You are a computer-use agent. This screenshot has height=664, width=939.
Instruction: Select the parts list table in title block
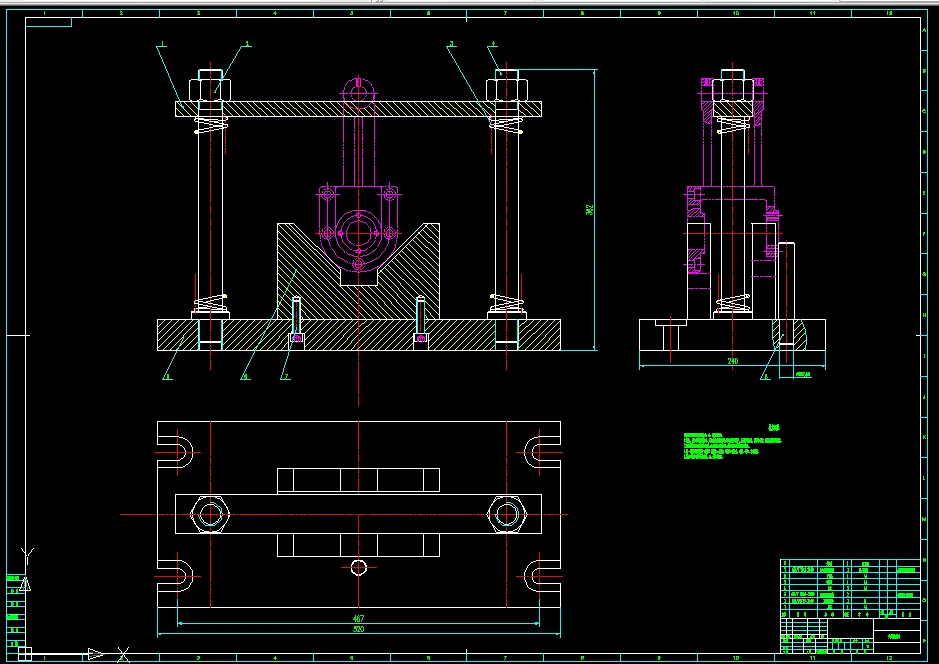pyautogui.click(x=850, y=589)
